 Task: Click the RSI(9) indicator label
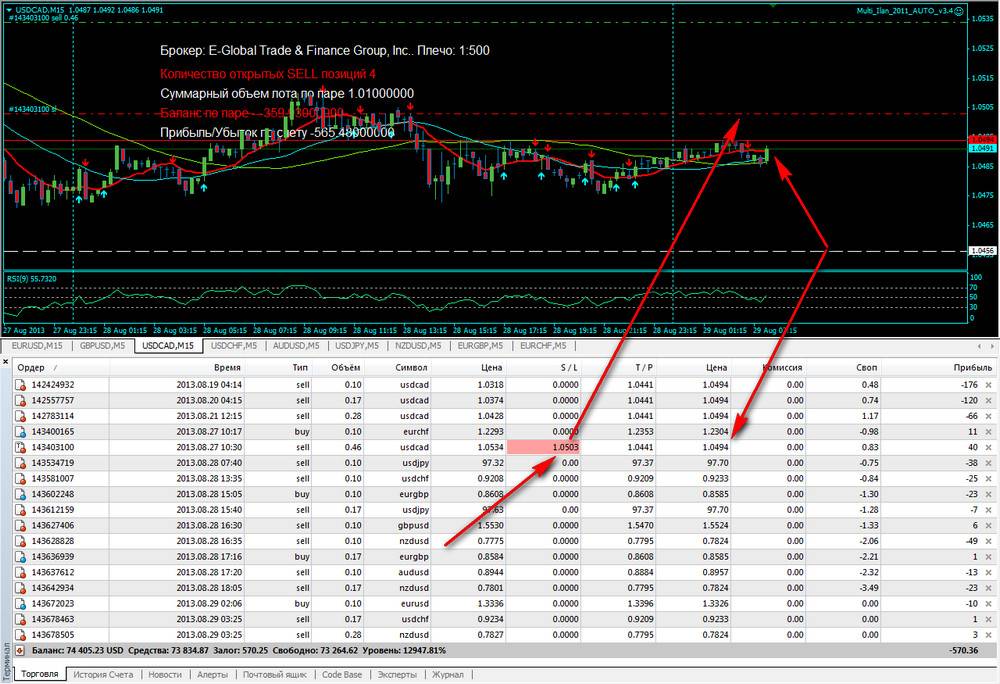(32, 277)
